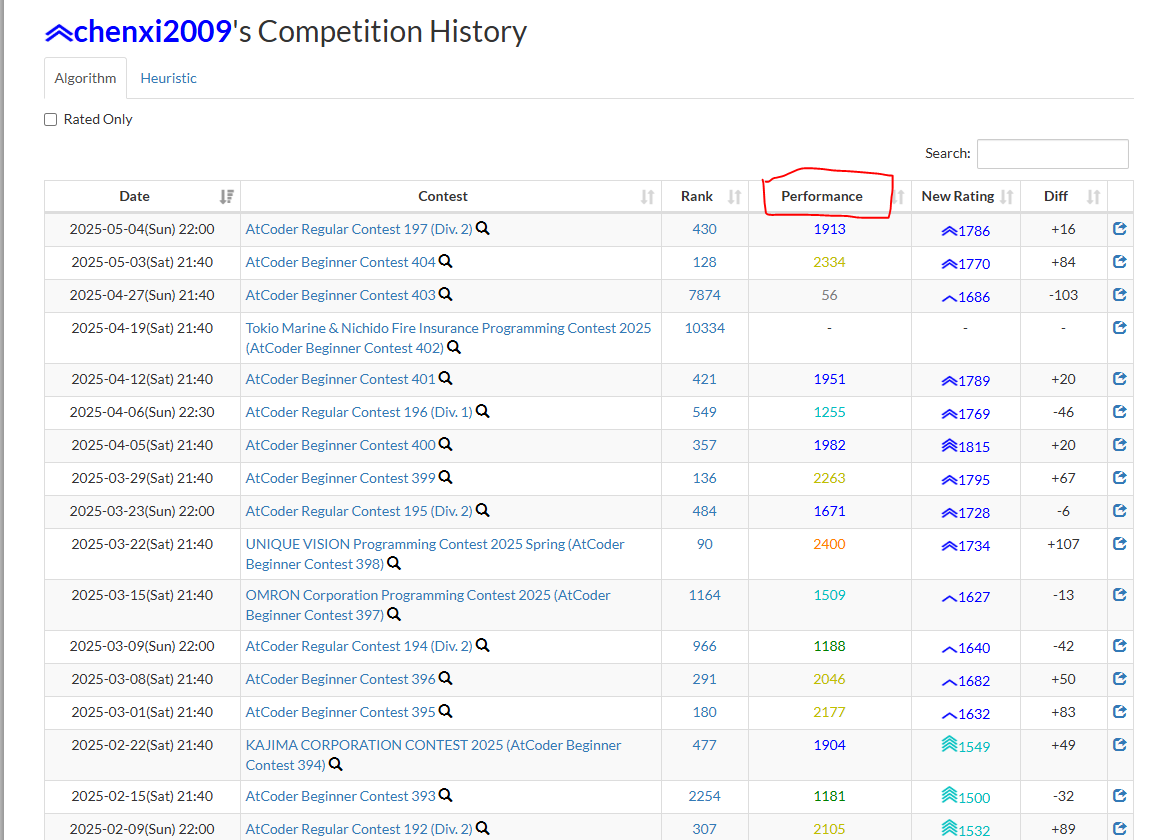The image size is (1155, 840).
Task: Click magnifier beside AtCoder Regular Contest 194
Action: click(482, 645)
